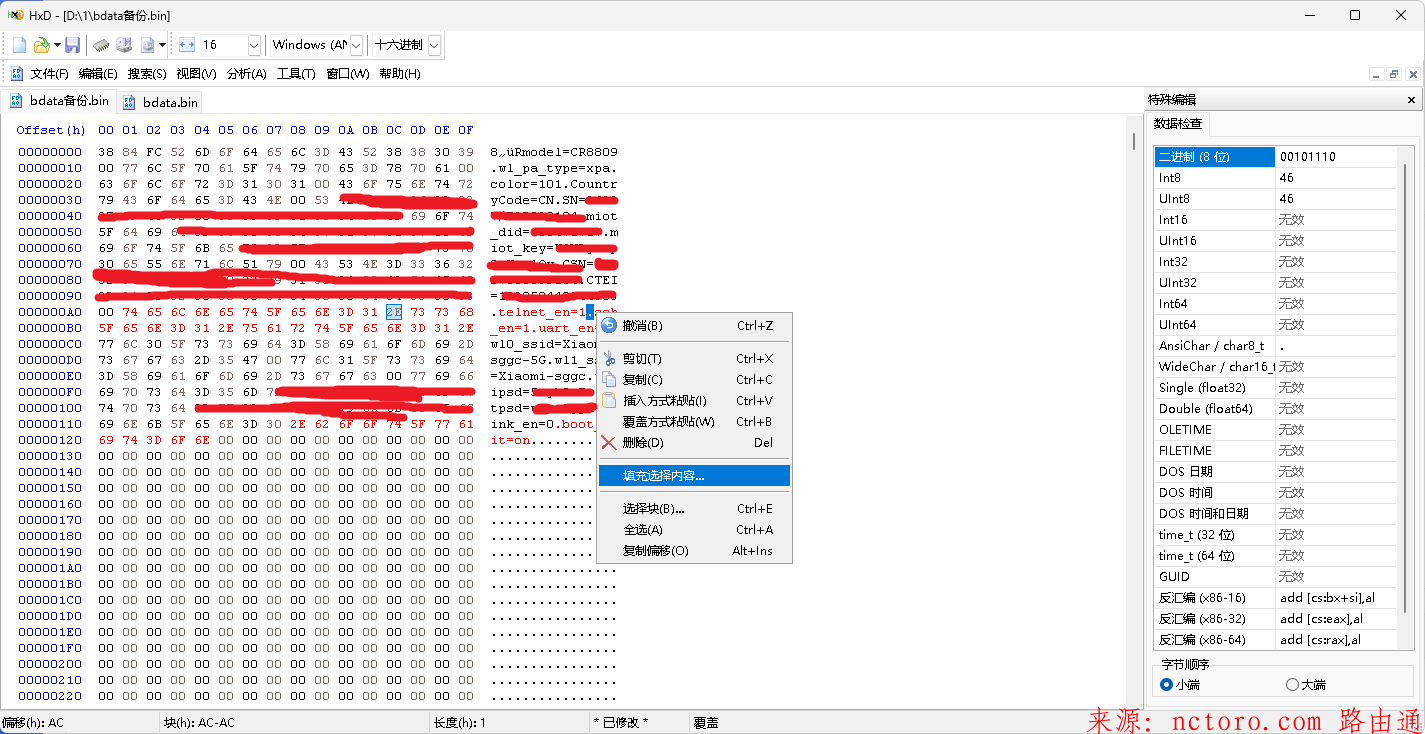Select the 大端 big-endian radio button
1425x734 pixels.
tap(1292, 685)
